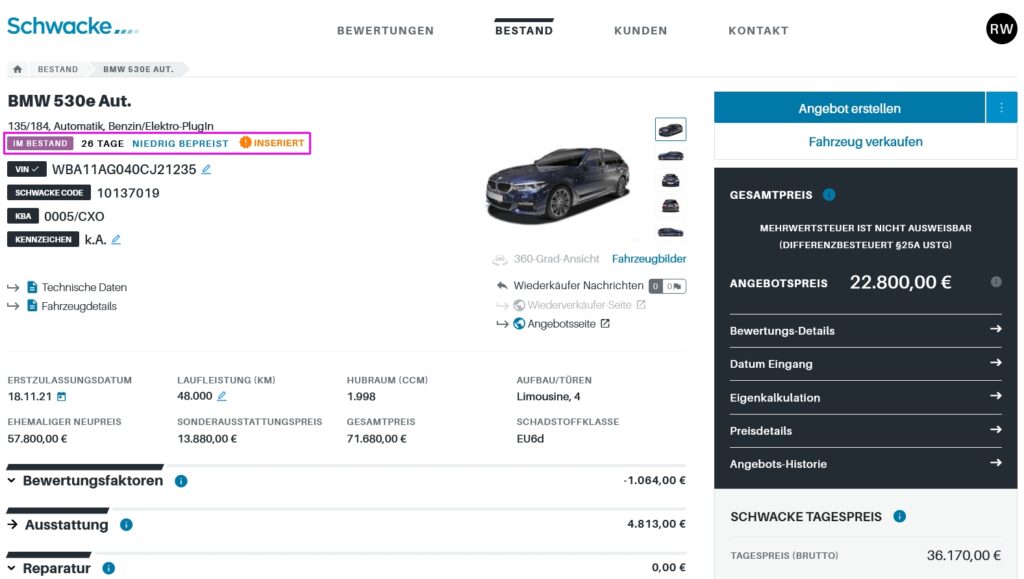Click the Tagespreis value 36.170,00 €
Viewport: 1024px width, 579px height.
[963, 556]
